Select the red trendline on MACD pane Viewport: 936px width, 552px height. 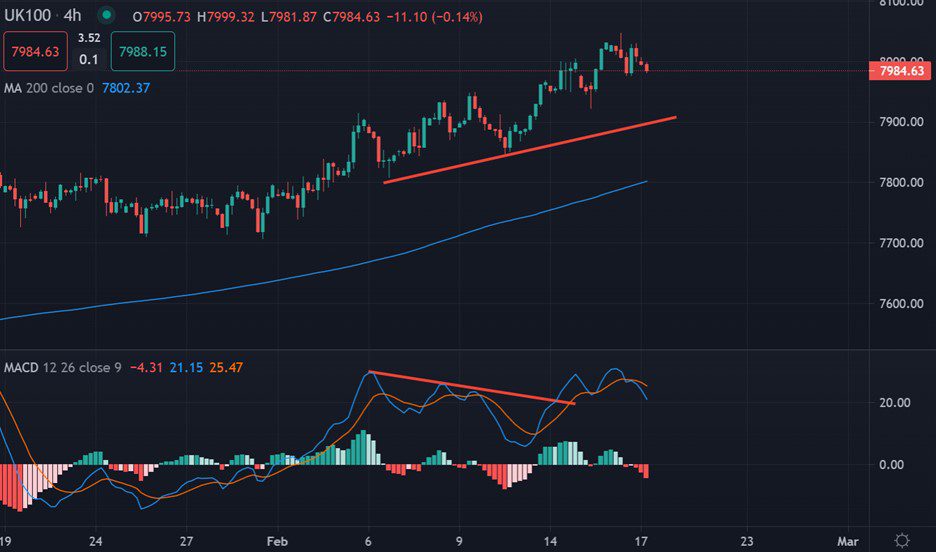(x=470, y=387)
